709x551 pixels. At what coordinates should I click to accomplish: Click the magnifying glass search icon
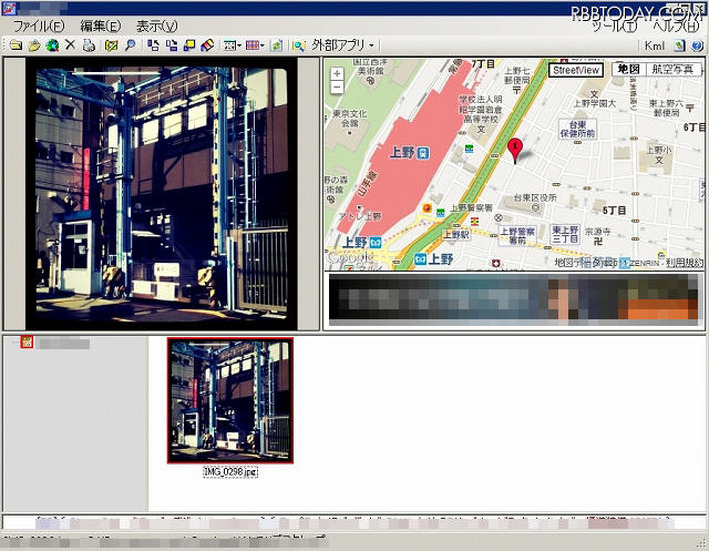130,45
